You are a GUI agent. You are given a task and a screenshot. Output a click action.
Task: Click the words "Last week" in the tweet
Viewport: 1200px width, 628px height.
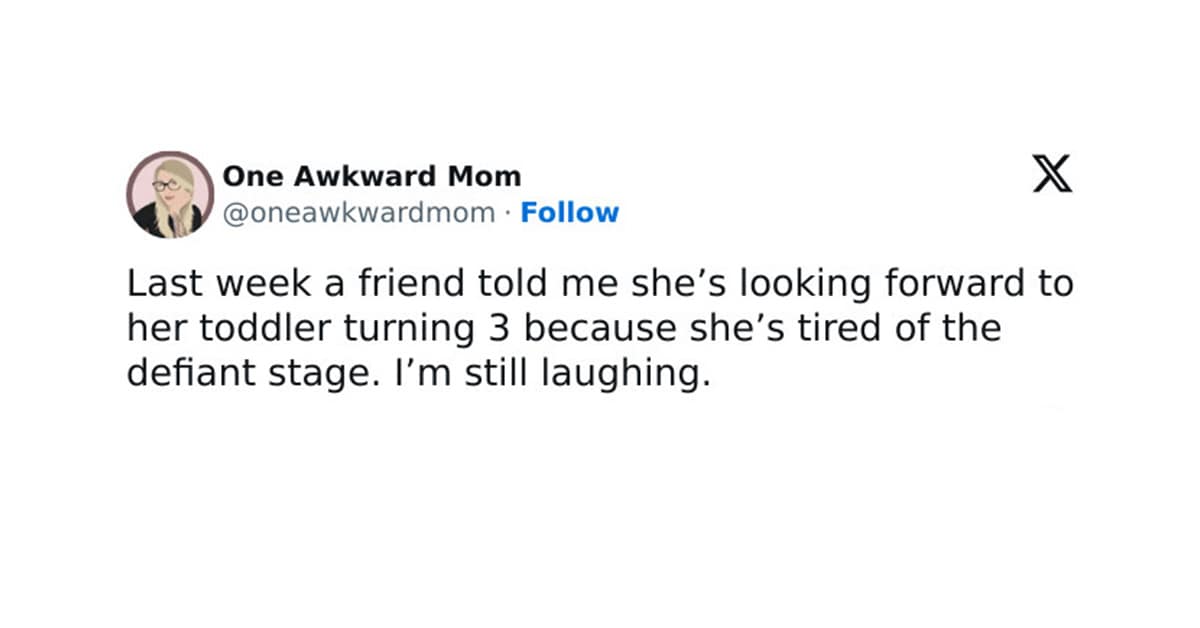coord(194,285)
